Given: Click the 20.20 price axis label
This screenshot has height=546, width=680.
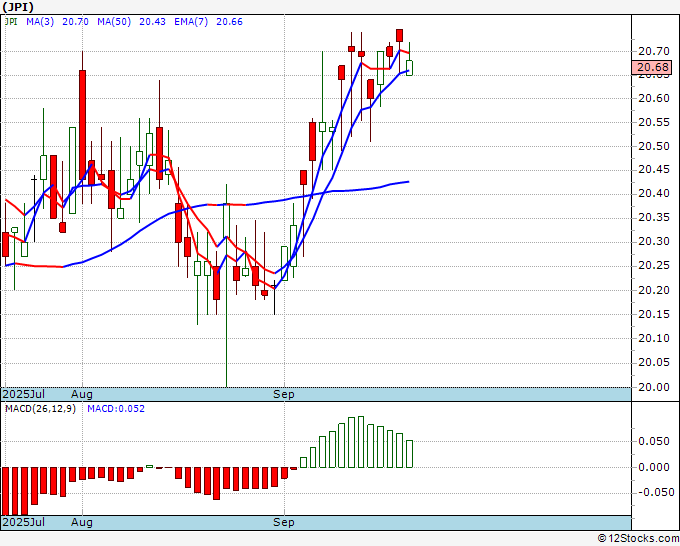Looking at the screenshot, I should pos(654,290).
